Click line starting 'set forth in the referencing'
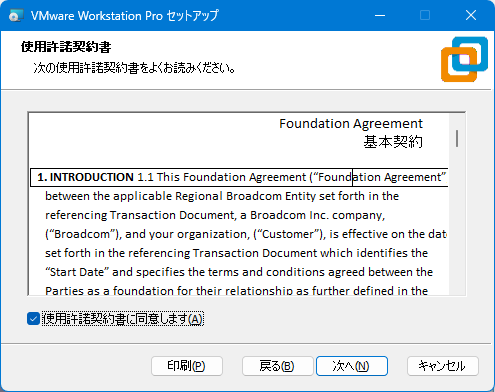This screenshot has width=495, height=392. click(236, 253)
